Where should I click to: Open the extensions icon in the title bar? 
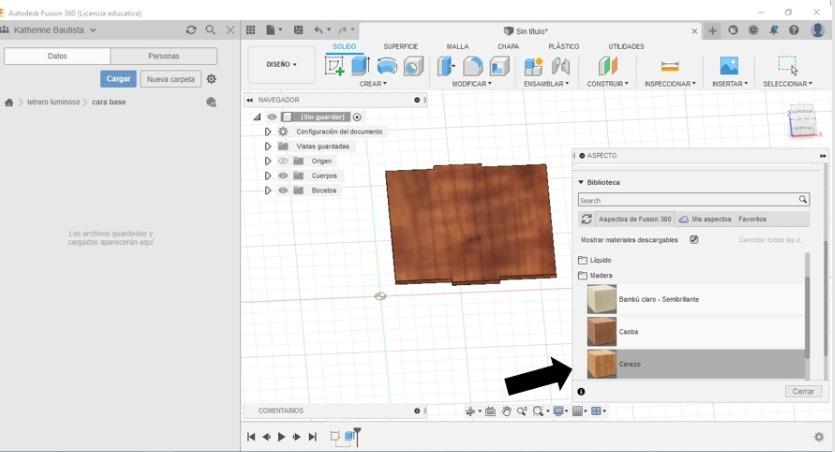pos(733,30)
